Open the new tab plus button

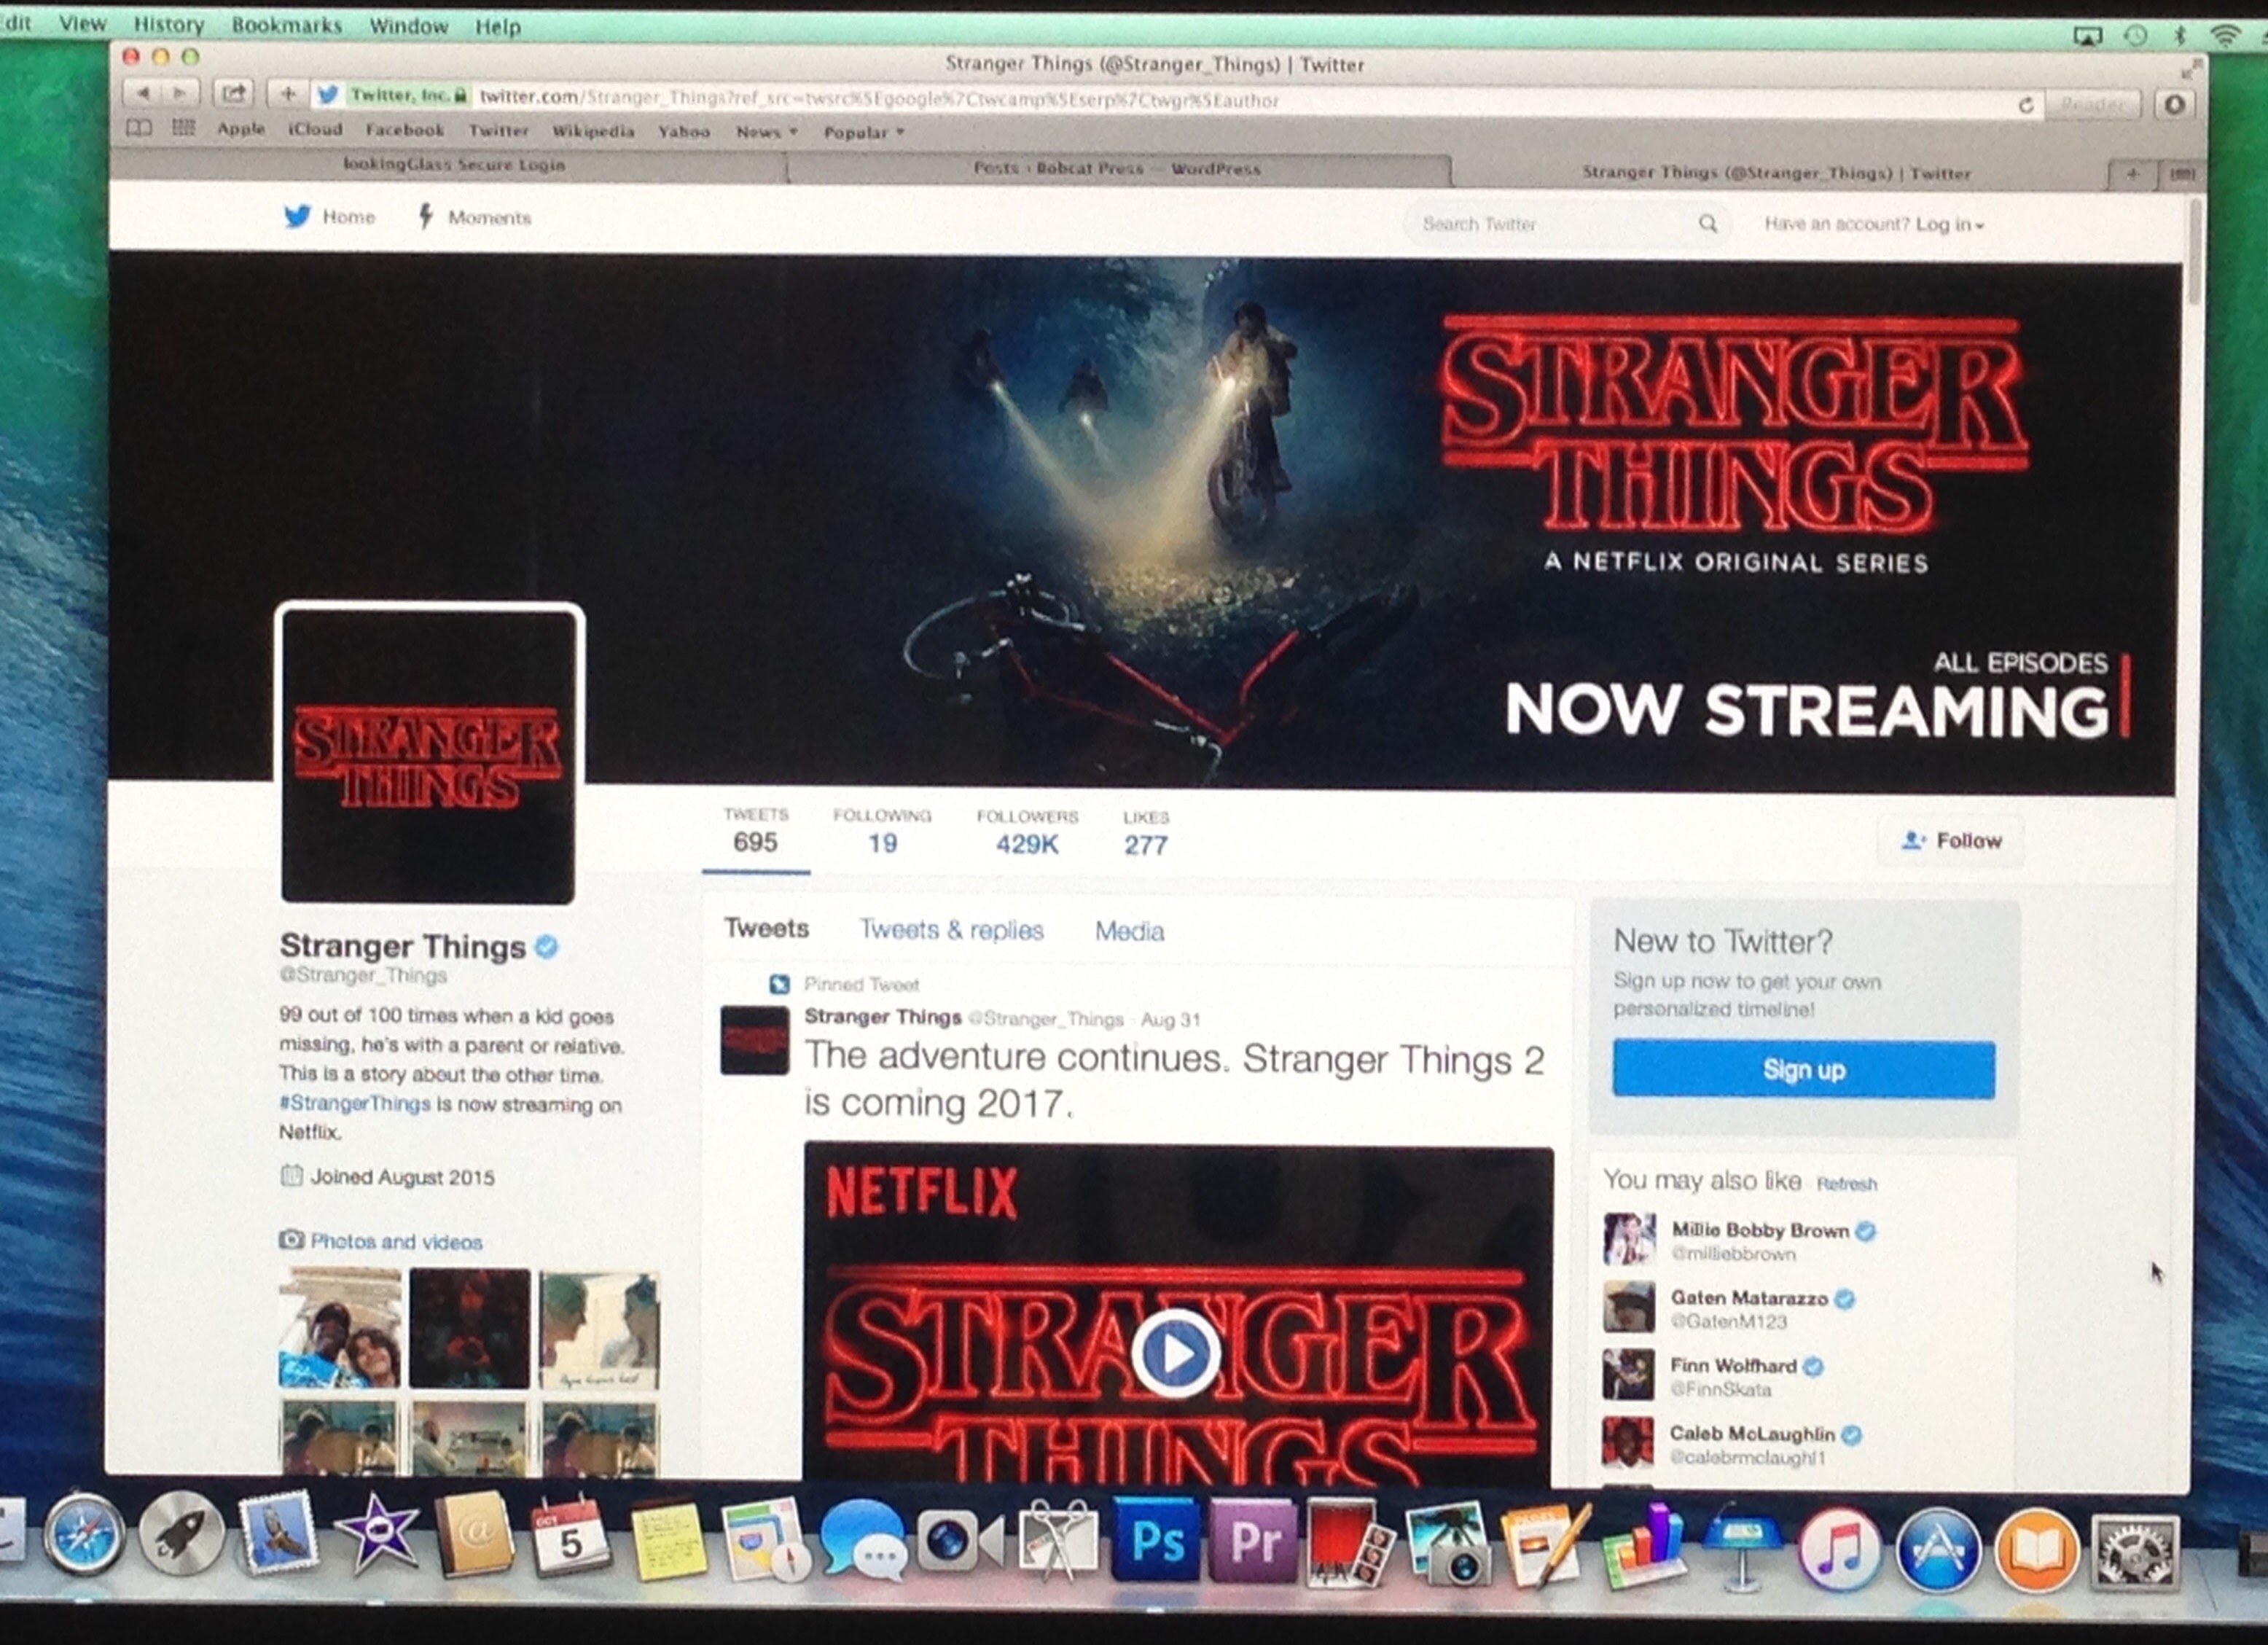2132,174
